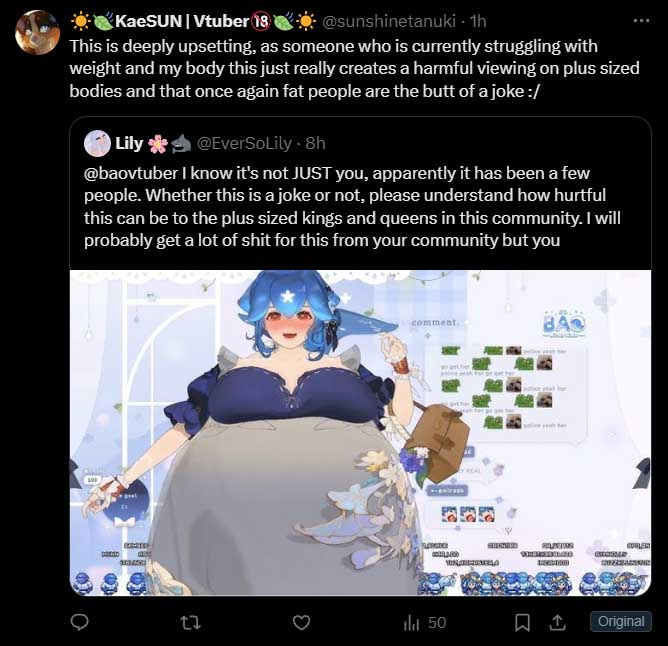Open the KaeSUN | Vtuber display name

pos(182,21)
